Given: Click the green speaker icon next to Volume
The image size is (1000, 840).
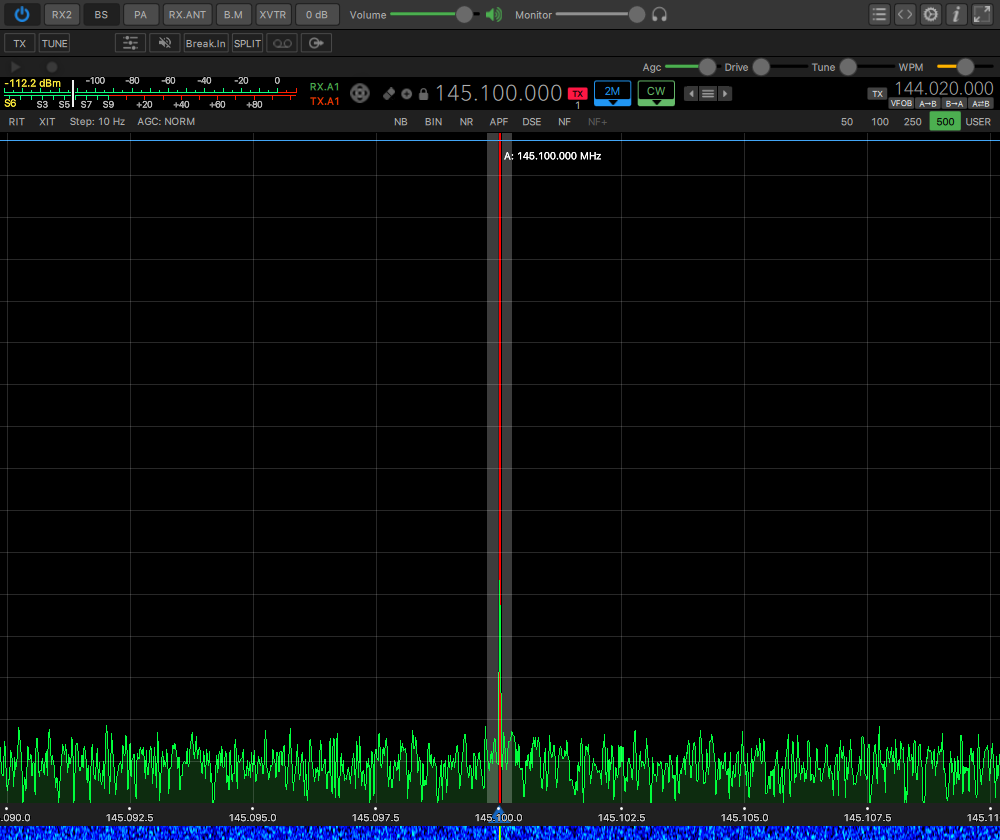Looking at the screenshot, I should coord(494,15).
